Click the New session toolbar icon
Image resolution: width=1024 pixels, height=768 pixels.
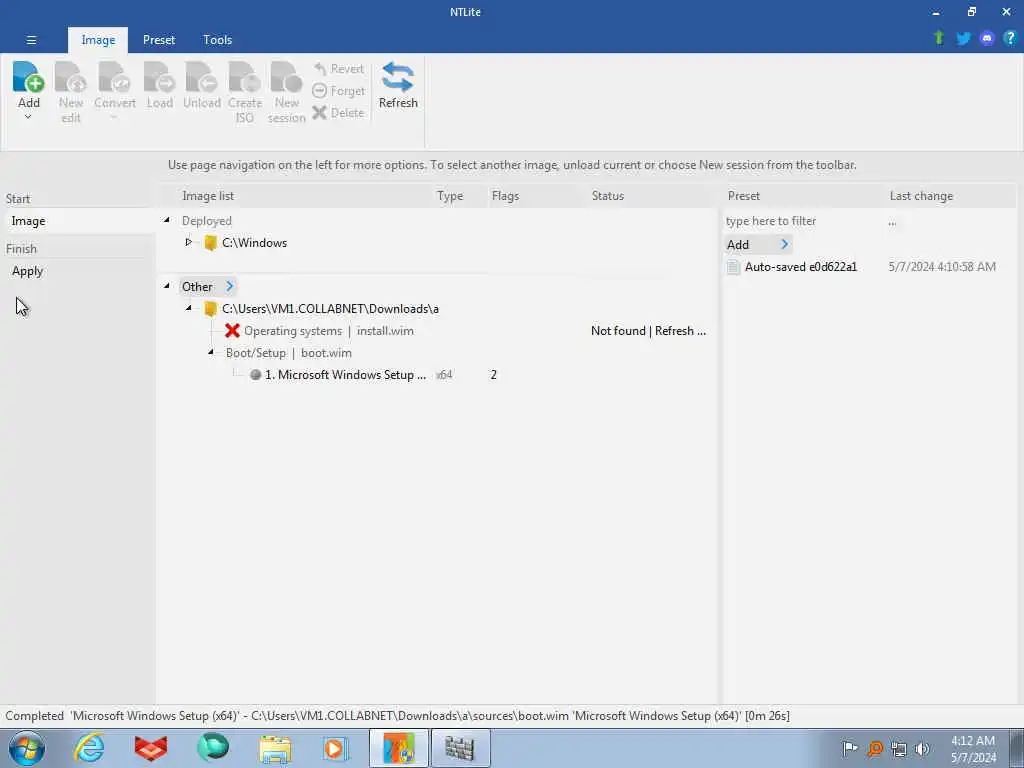286,77
